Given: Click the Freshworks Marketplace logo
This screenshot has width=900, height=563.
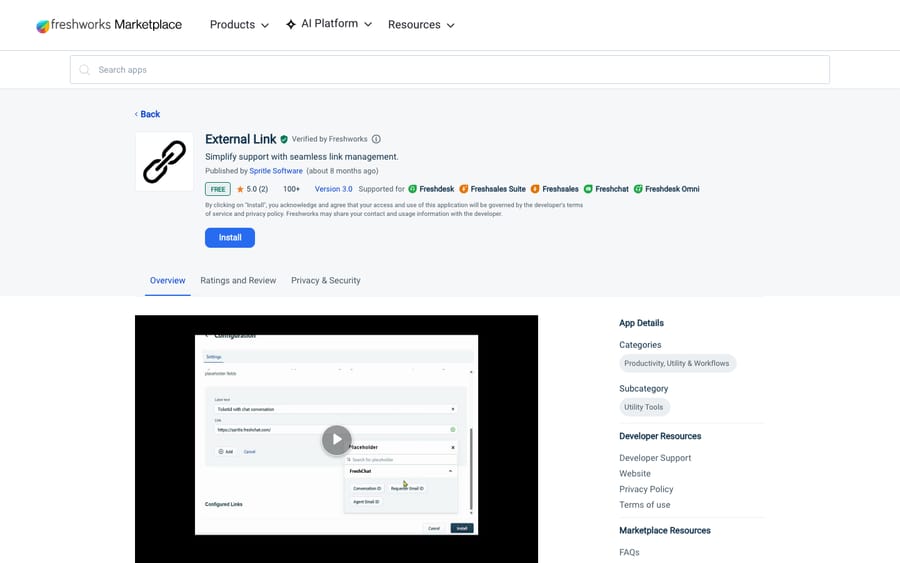Looking at the screenshot, I should (109, 25).
